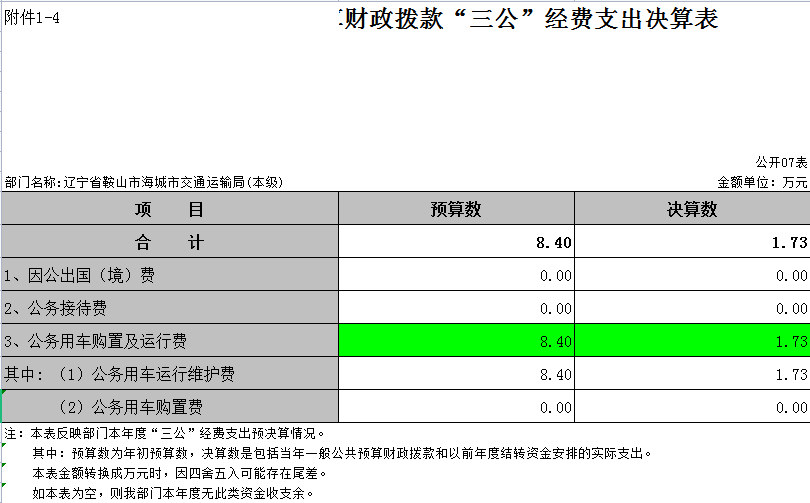Select budget 0.00 in the 公务接待费 row

tap(456, 308)
